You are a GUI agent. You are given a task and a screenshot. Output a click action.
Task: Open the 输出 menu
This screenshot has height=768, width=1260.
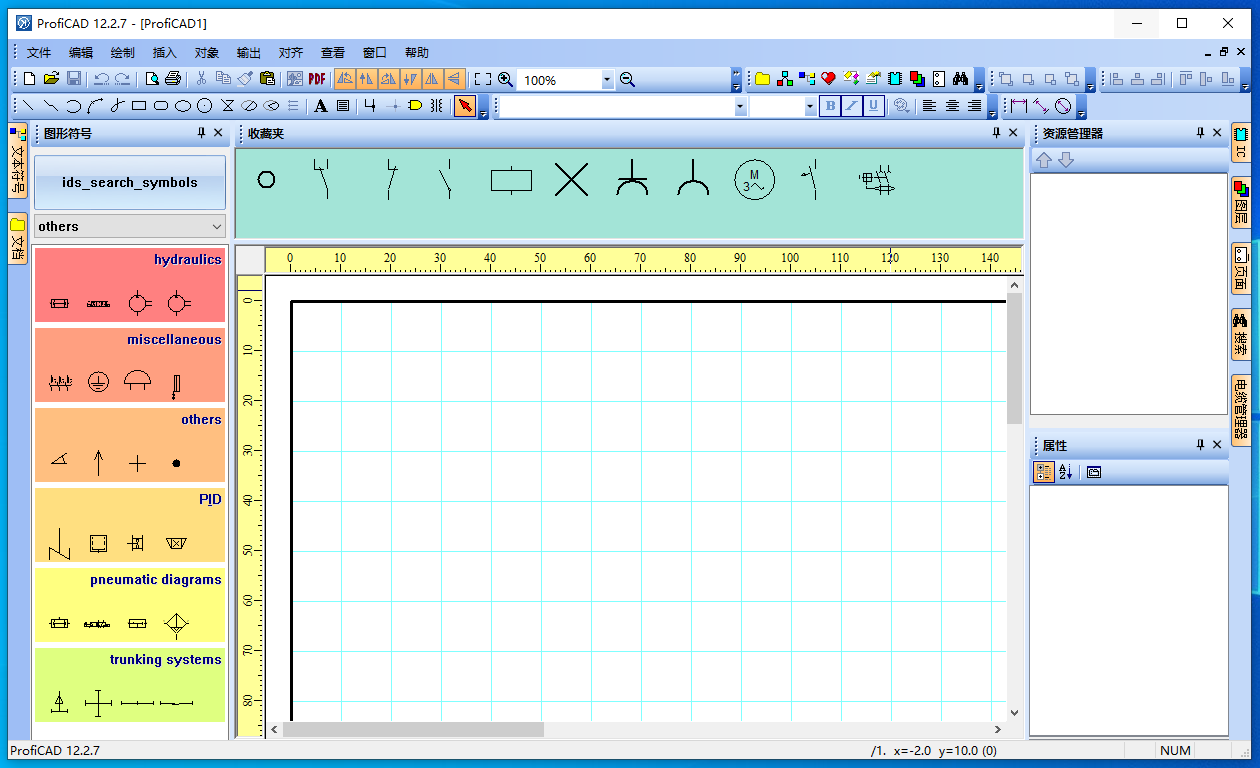point(248,53)
